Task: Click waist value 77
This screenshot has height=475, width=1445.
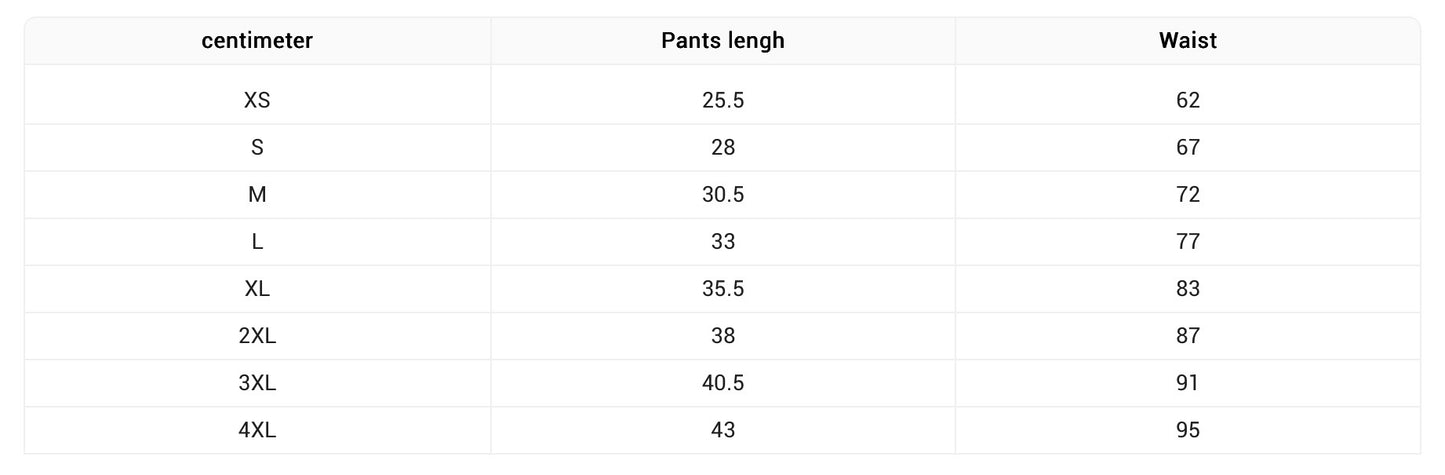Action: [x=1187, y=242]
